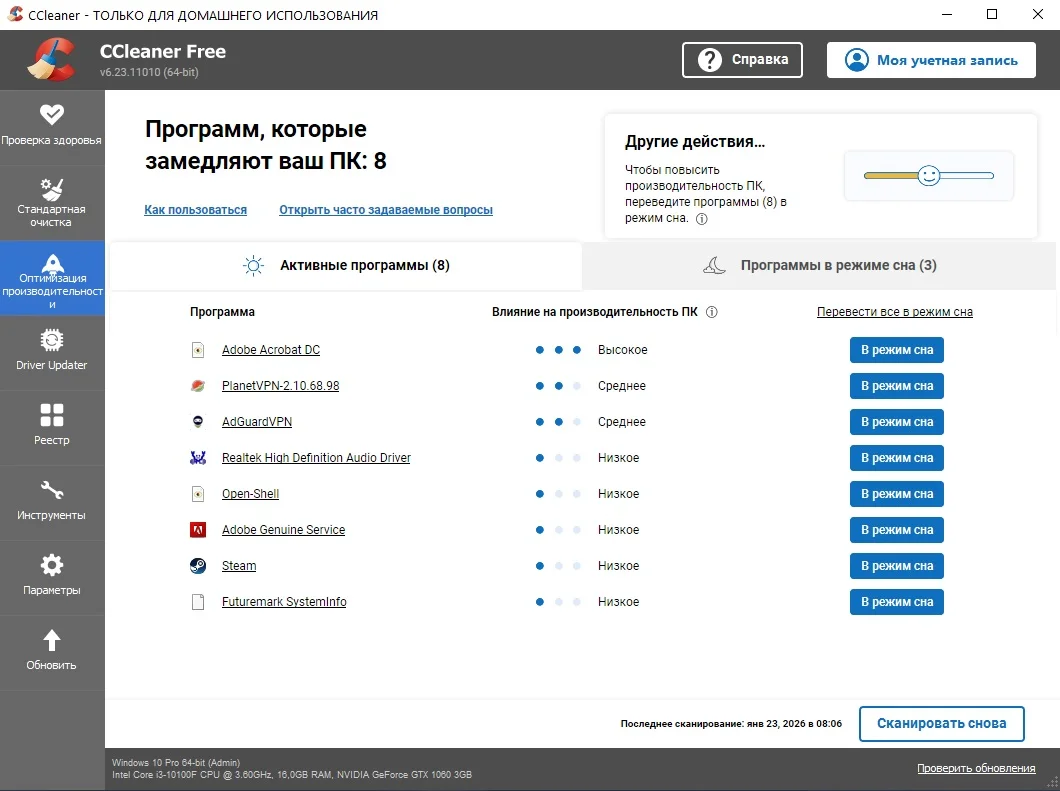Image resolution: width=1060 pixels, height=791 pixels.
Task: Open Стандартная очистка in the sidebar
Action: 52,202
